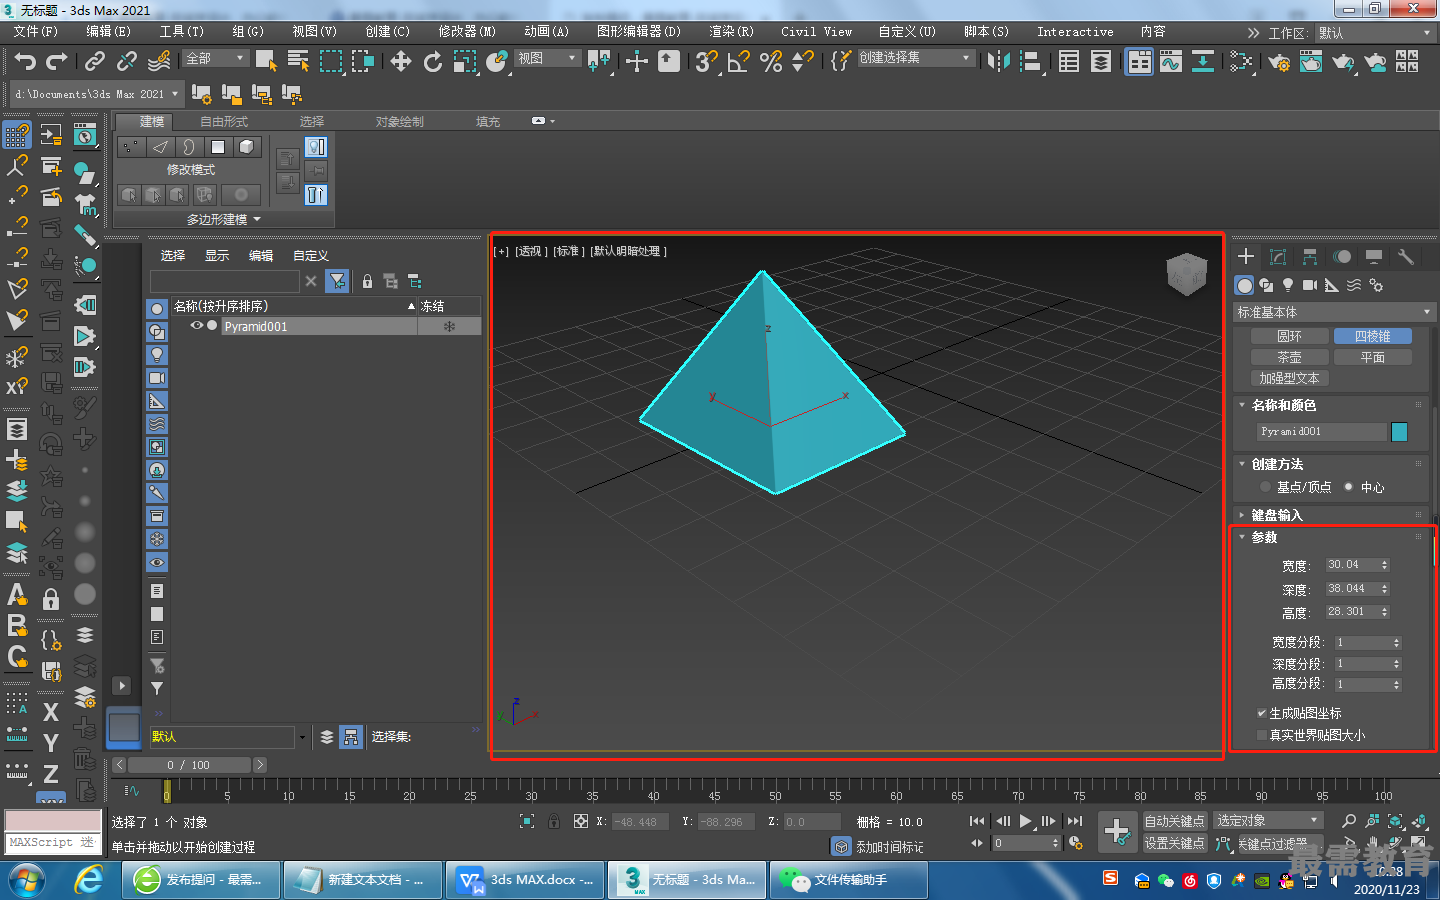The image size is (1440, 900).
Task: Toggle Angle Snap
Action: [739, 62]
